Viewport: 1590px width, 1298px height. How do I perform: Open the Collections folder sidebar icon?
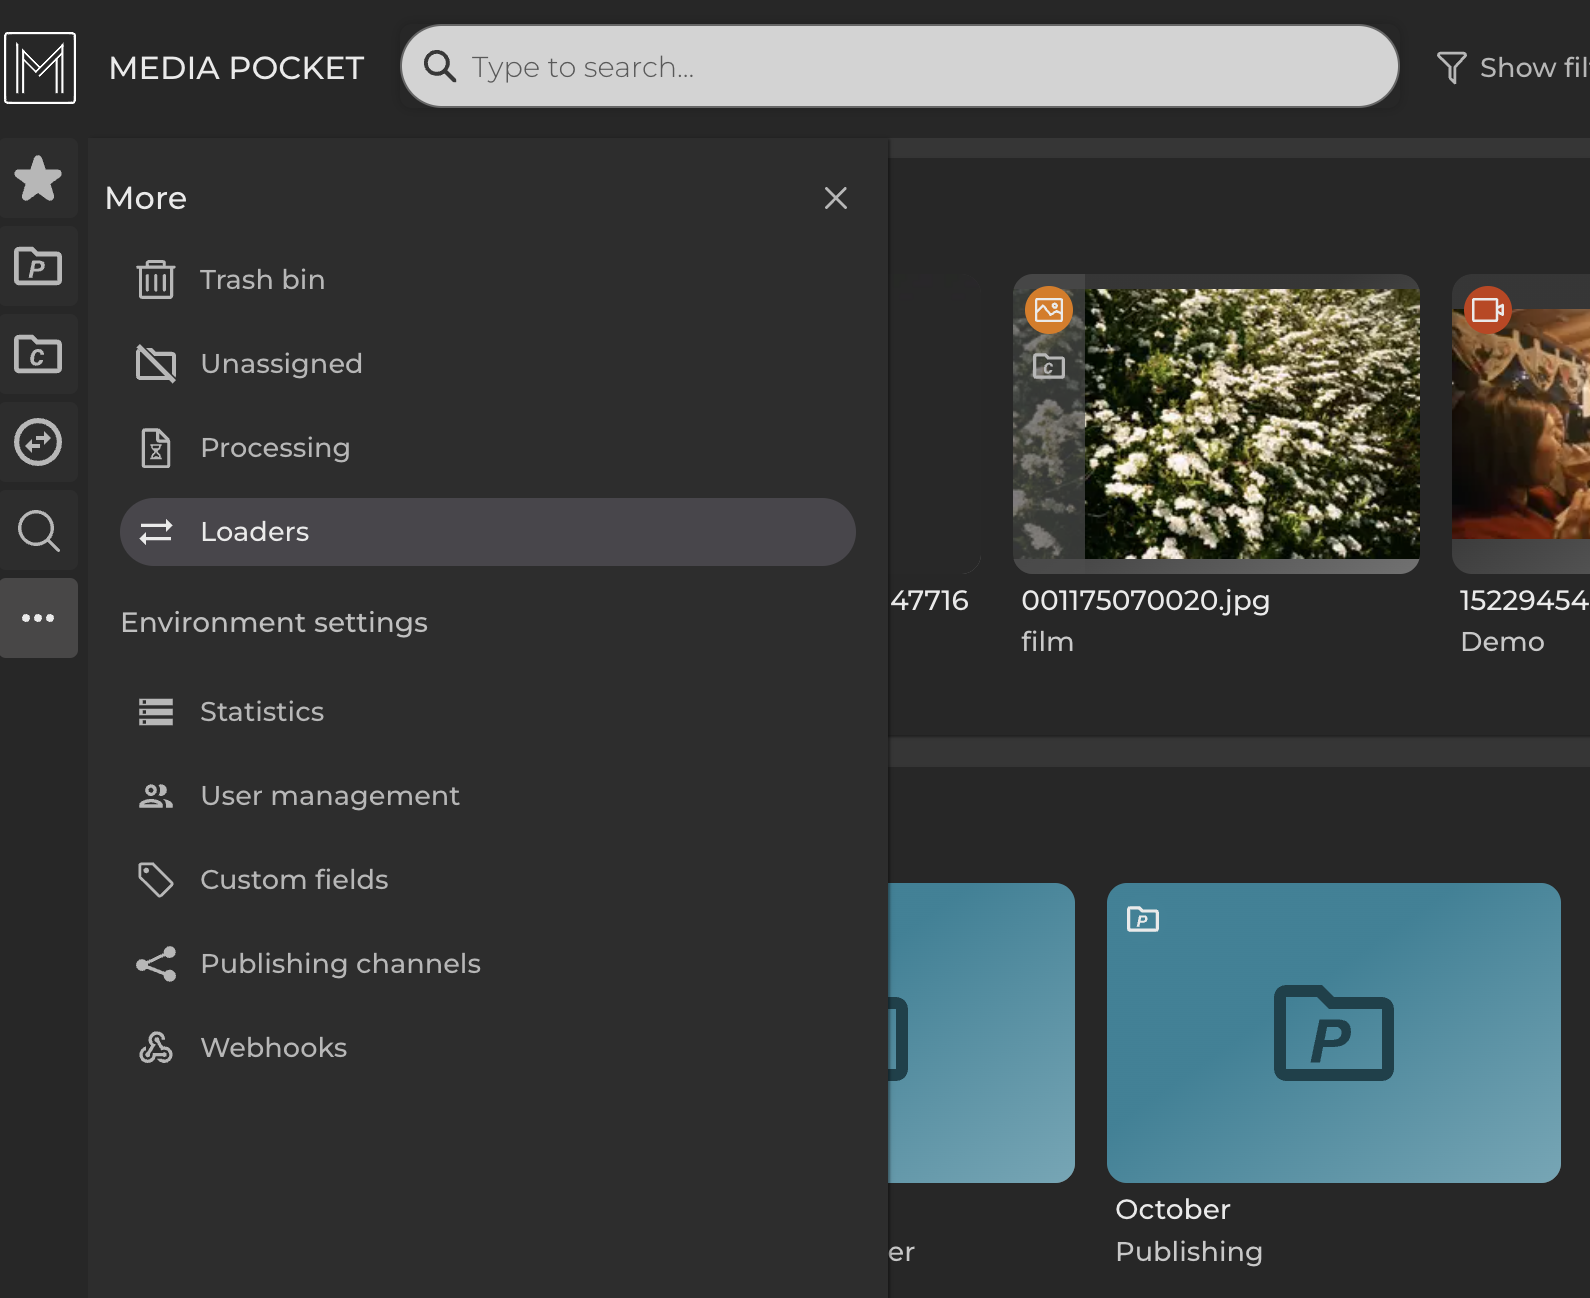[x=38, y=355]
